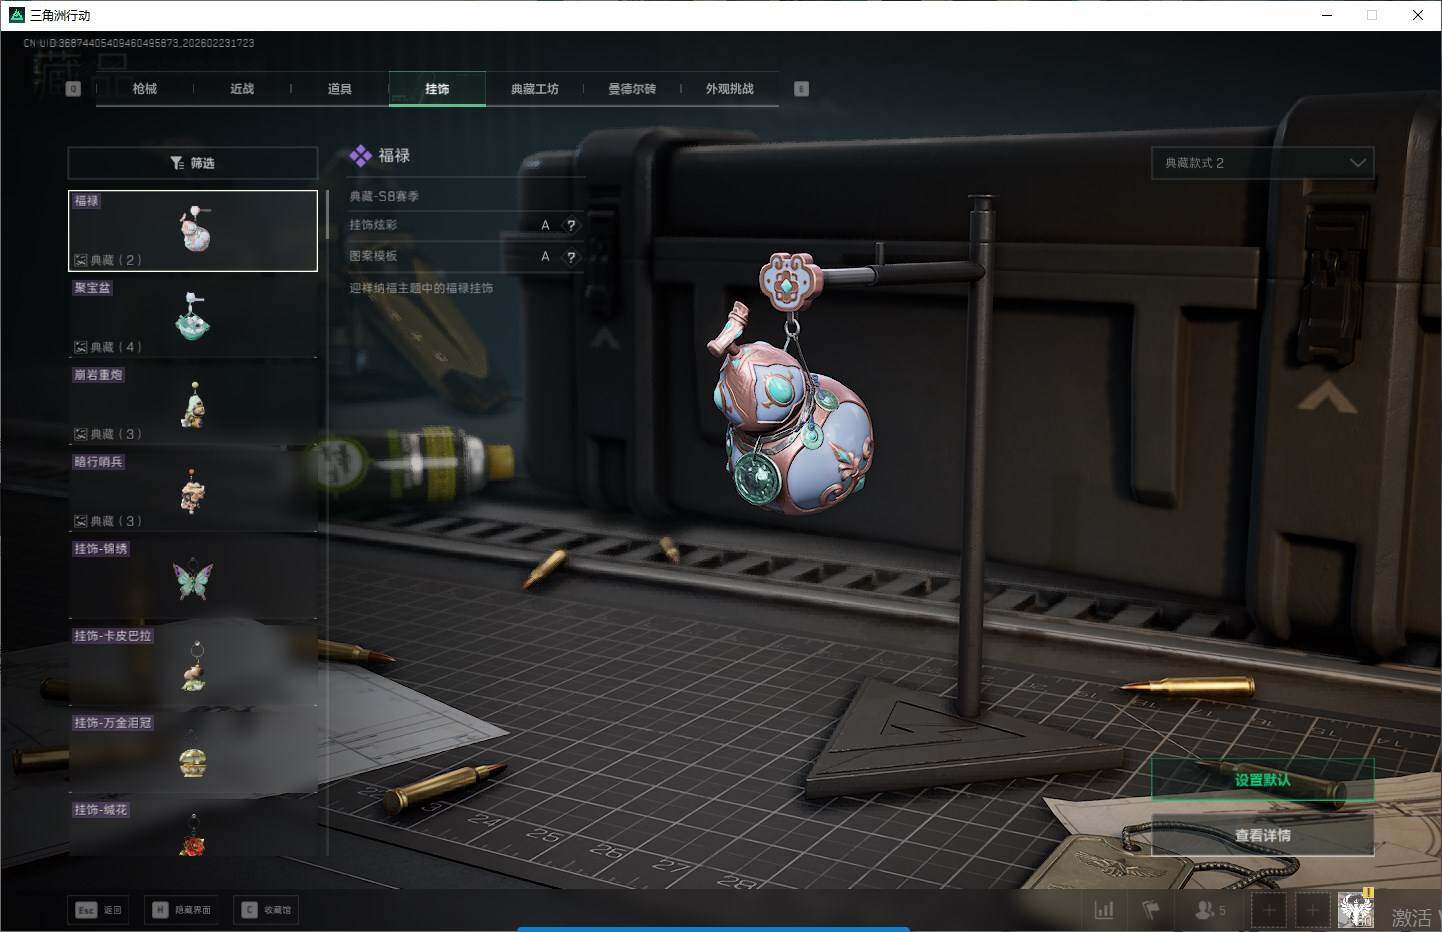Minimize the 三角洲行动 window
Screen dimensions: 1442x932
pos(1327,15)
